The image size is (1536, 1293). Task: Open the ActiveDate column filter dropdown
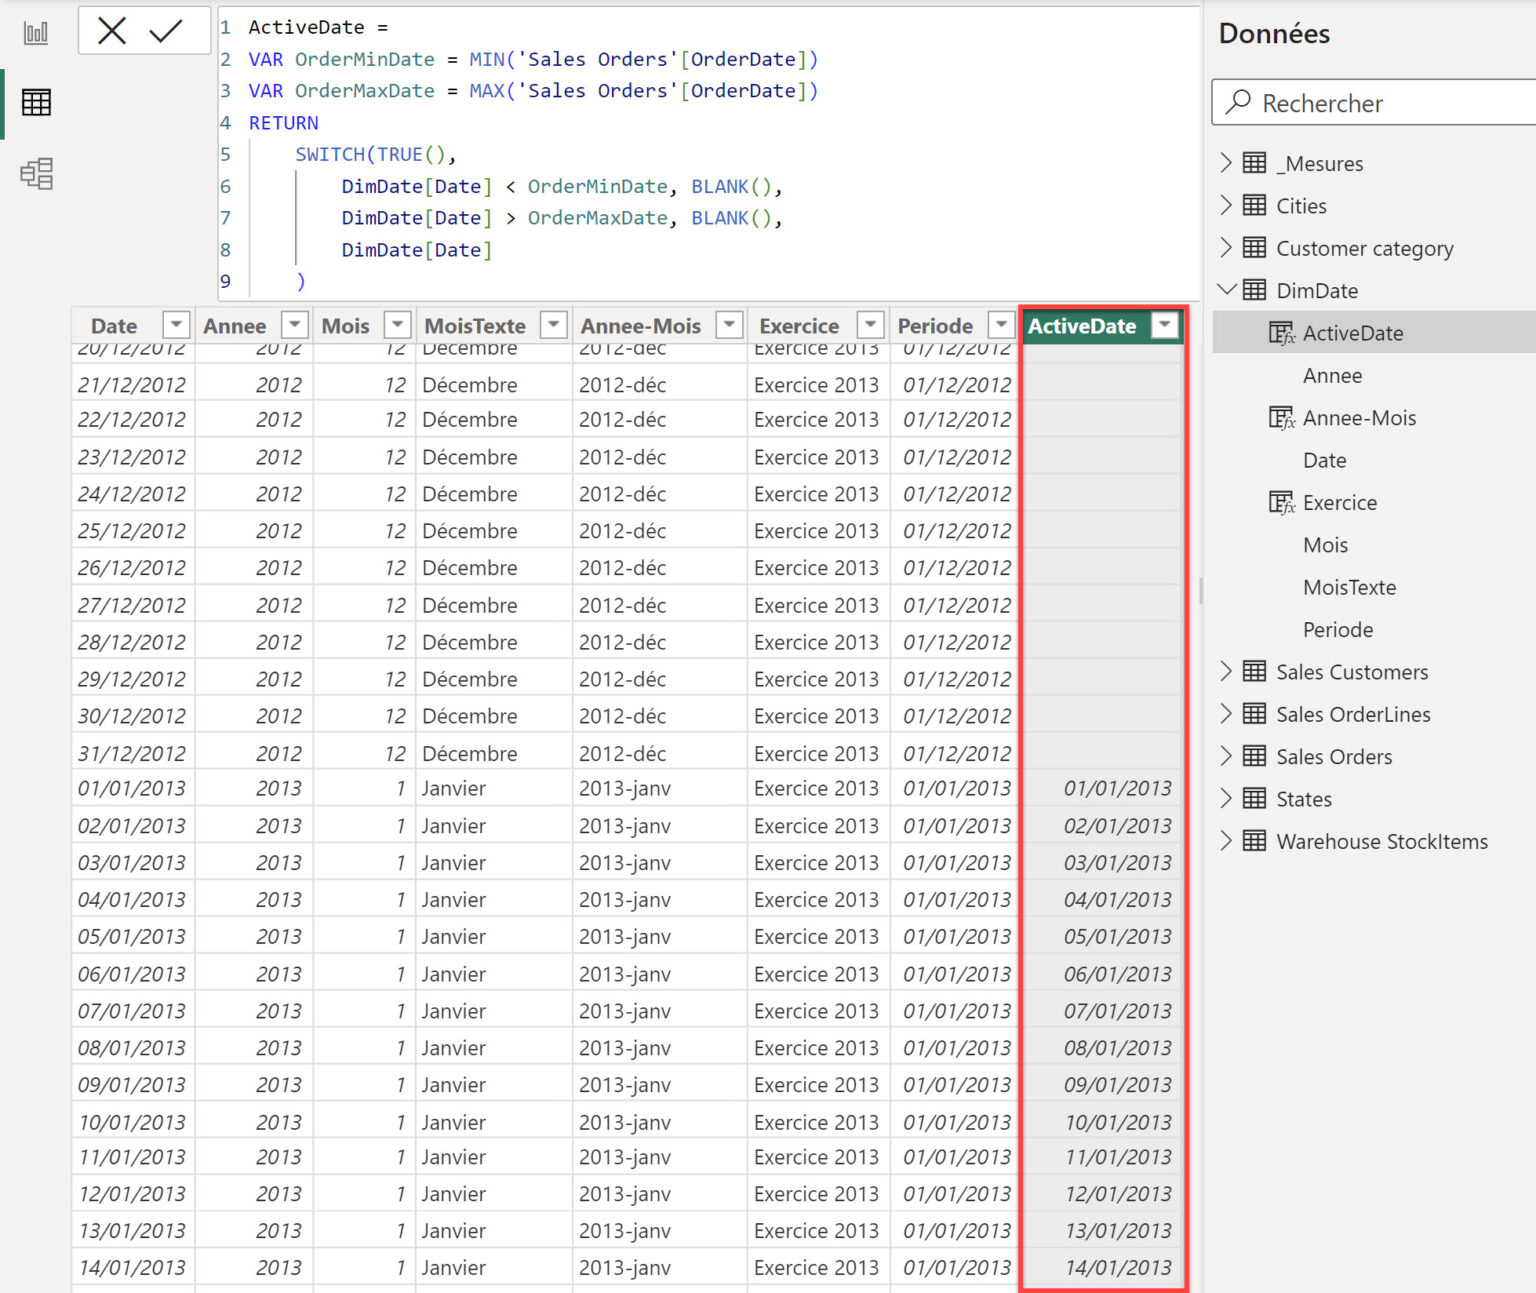click(1165, 325)
